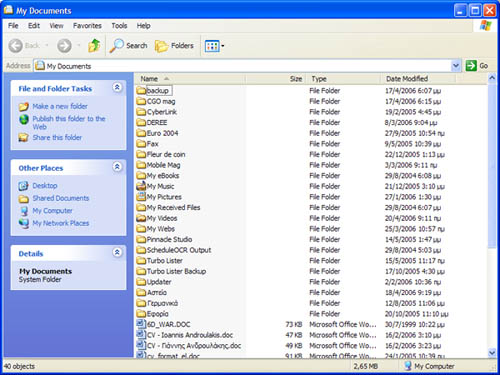The height and width of the screenshot is (375, 500).
Task: Open the Tools menu
Action: [119, 26]
